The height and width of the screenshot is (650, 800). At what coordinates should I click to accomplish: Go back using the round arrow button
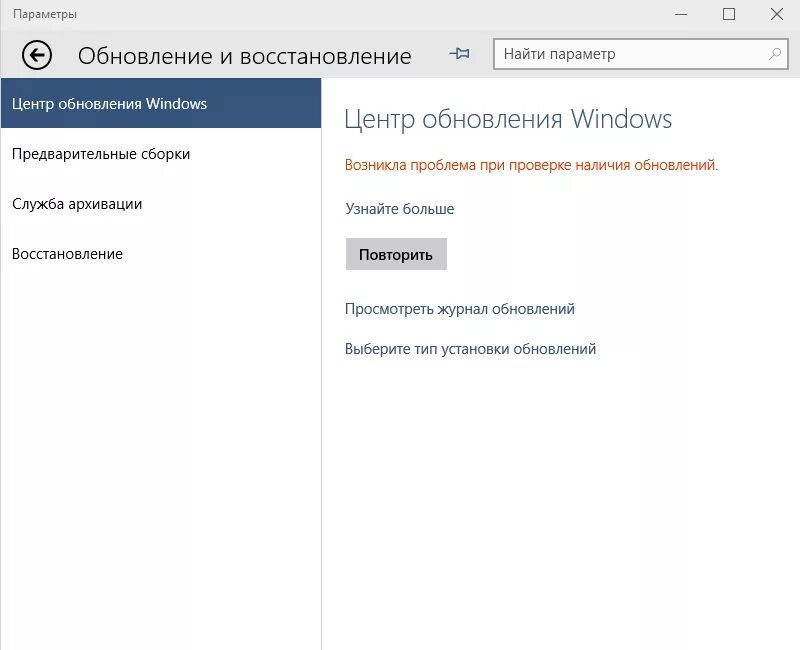coord(37,55)
